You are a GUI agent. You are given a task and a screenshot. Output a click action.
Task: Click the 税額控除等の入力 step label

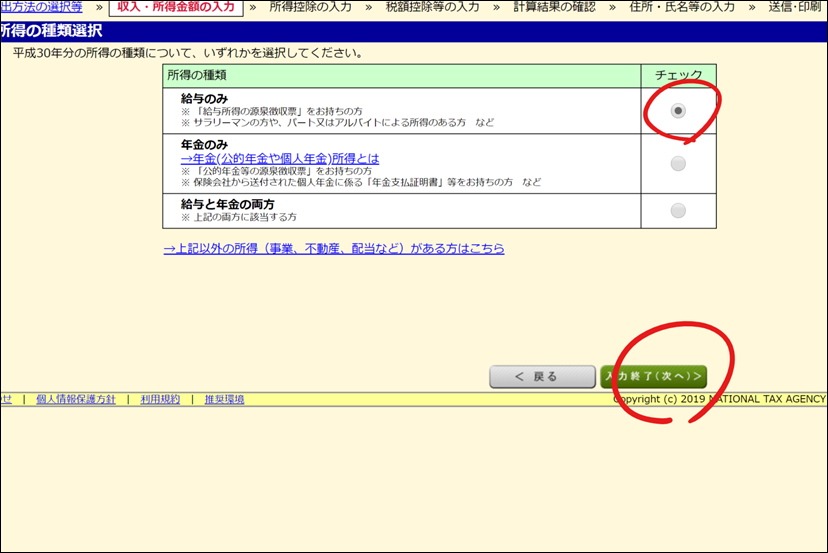coord(432,7)
